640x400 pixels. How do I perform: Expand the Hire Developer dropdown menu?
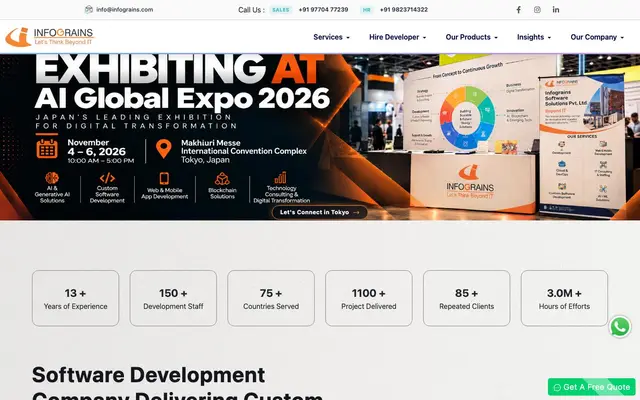point(398,37)
